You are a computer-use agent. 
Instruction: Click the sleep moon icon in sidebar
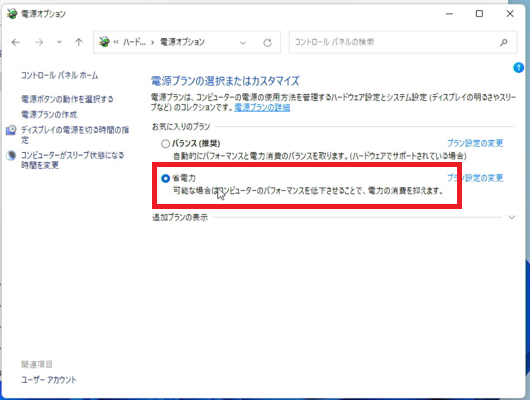point(11,155)
